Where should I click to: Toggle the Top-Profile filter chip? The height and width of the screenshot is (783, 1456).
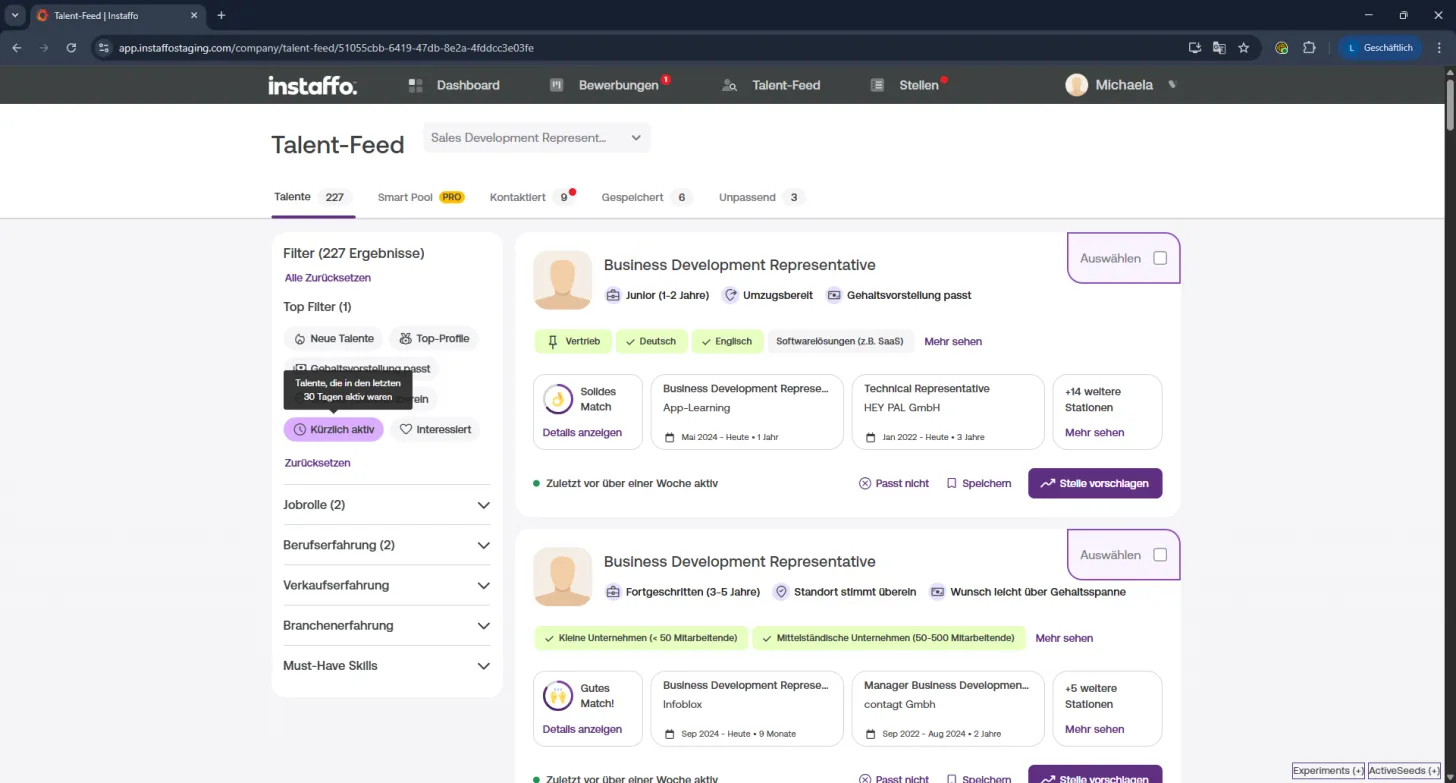coord(434,339)
